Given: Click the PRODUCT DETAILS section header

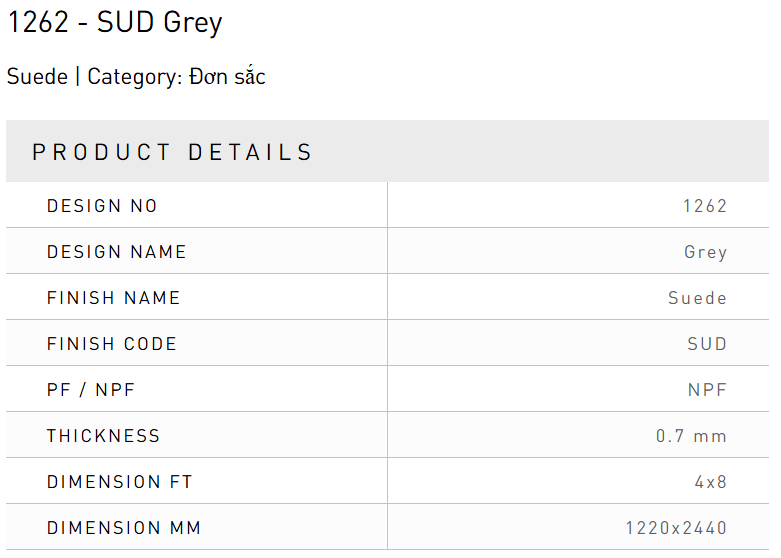Looking at the screenshot, I should tap(173, 153).
